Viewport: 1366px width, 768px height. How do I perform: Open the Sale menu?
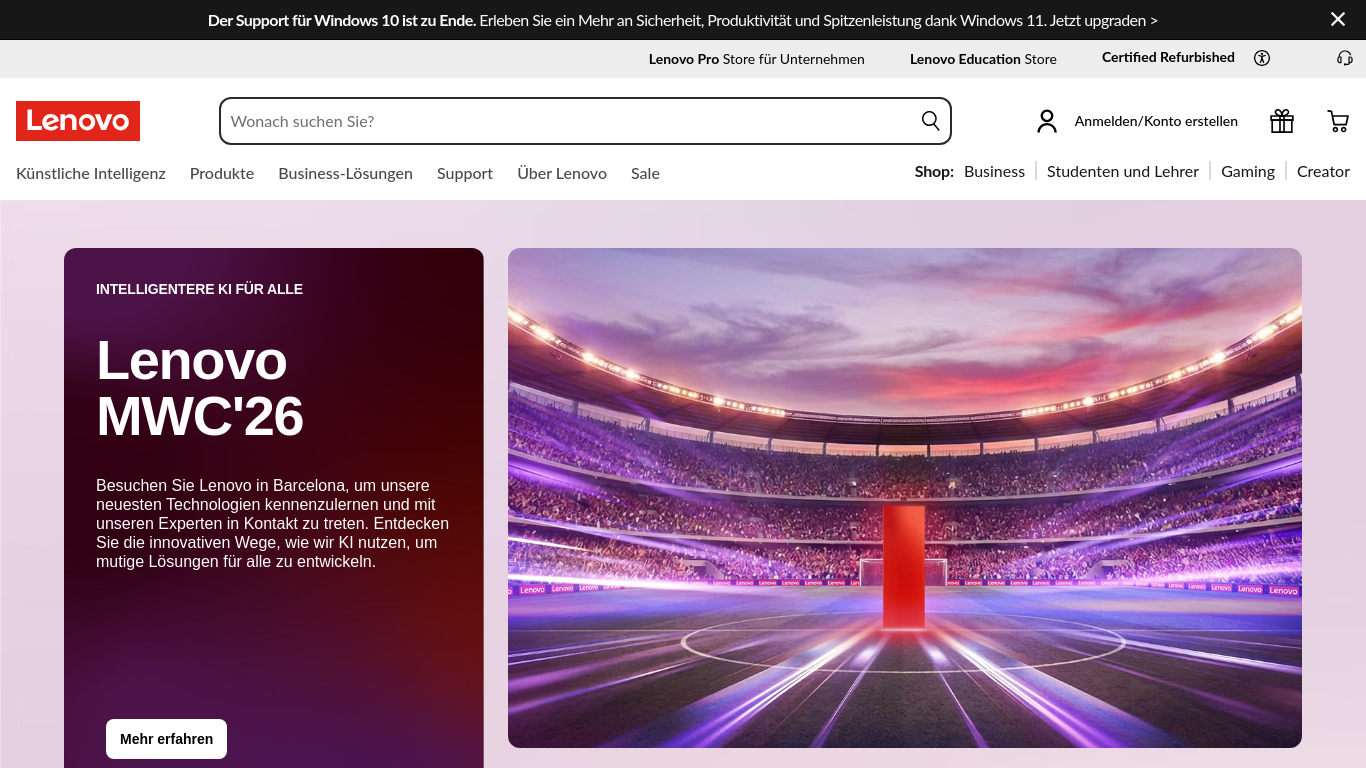pos(645,173)
